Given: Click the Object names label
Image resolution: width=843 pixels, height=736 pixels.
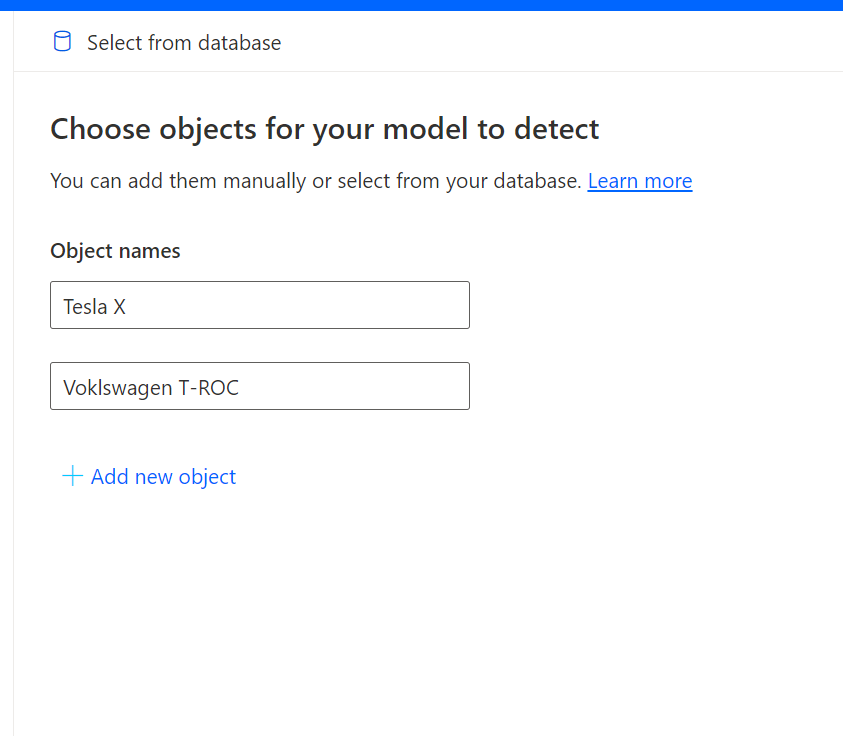Looking at the screenshot, I should click(115, 251).
